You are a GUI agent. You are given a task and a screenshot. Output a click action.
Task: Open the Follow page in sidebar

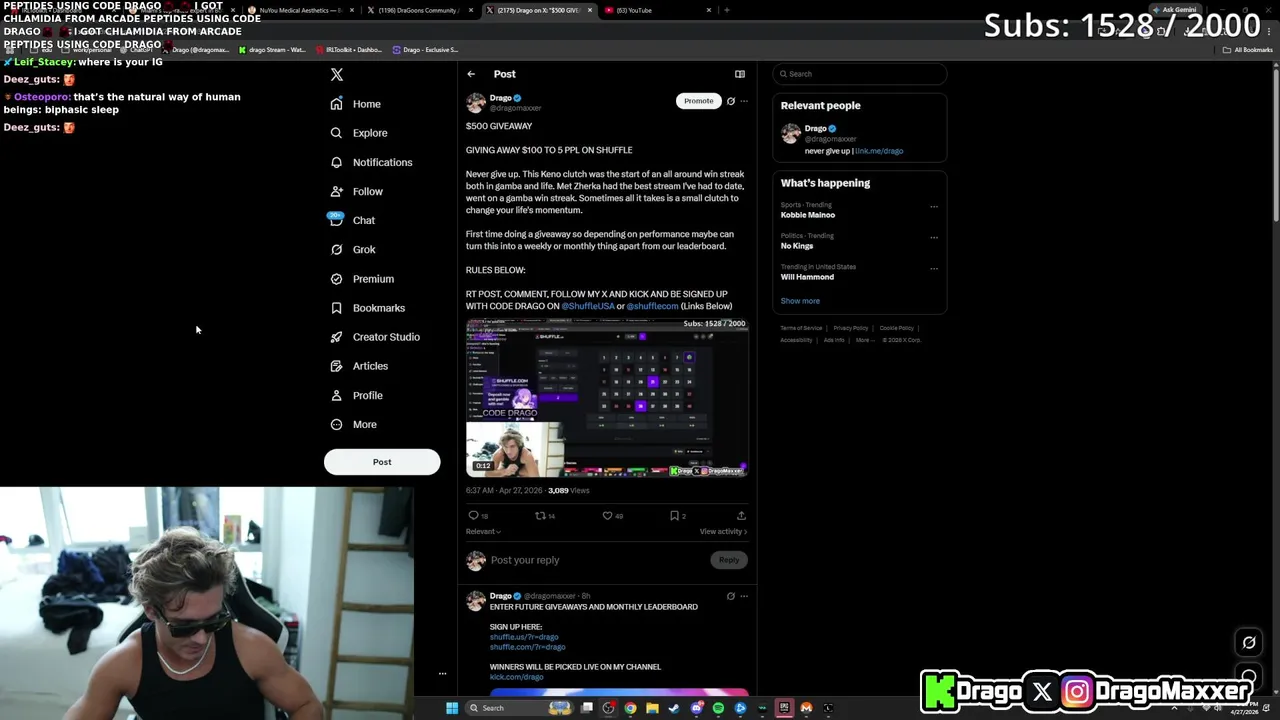357,191
